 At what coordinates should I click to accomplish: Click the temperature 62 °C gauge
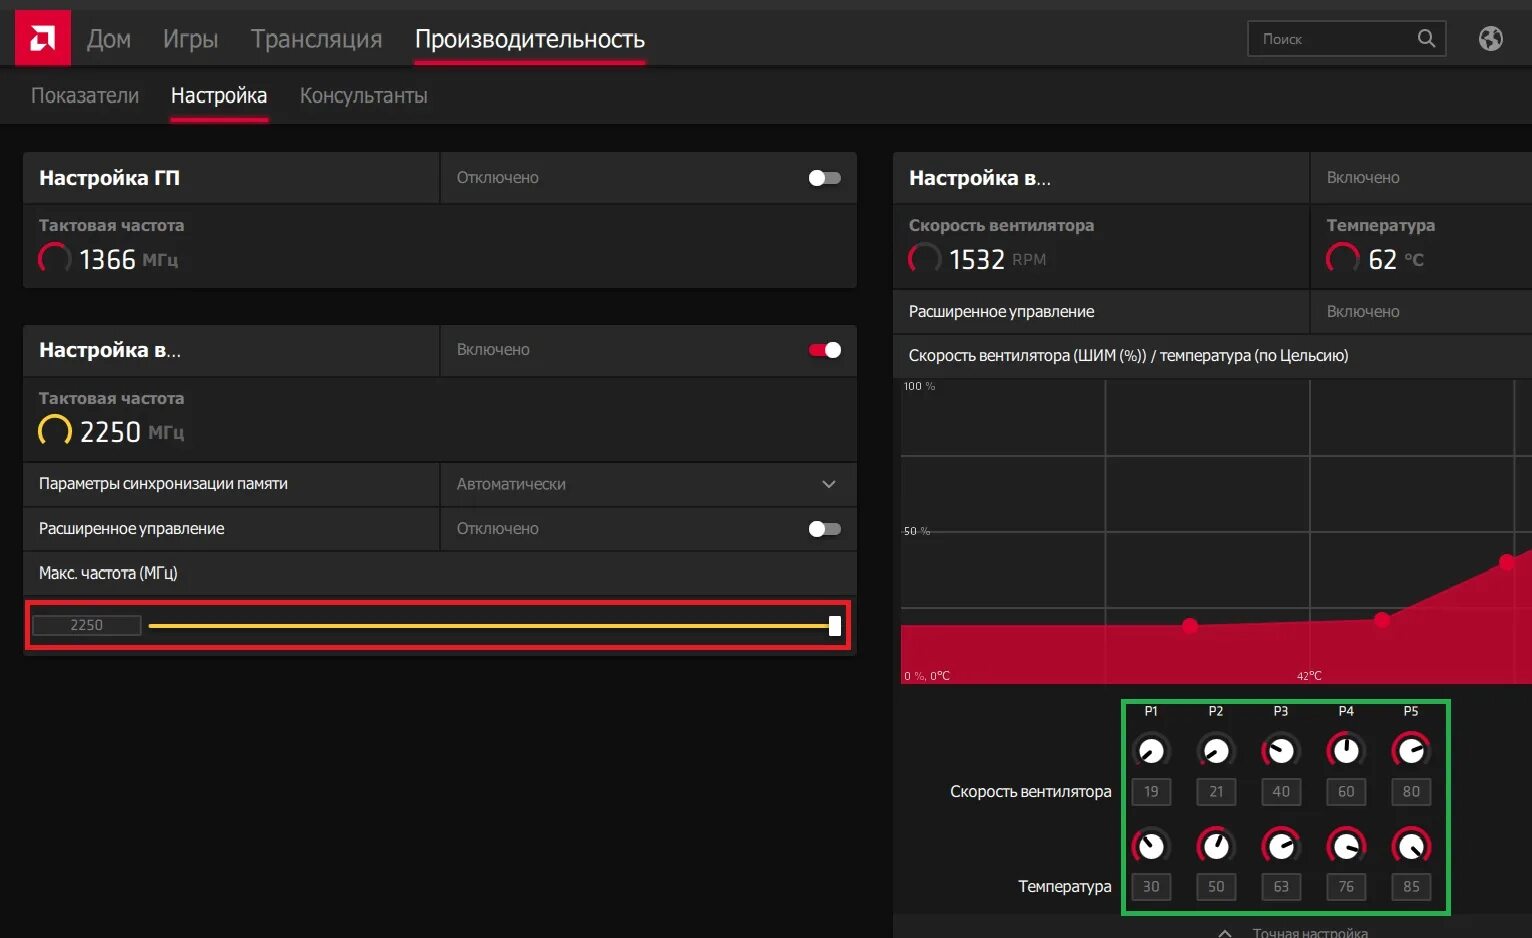click(x=1342, y=258)
